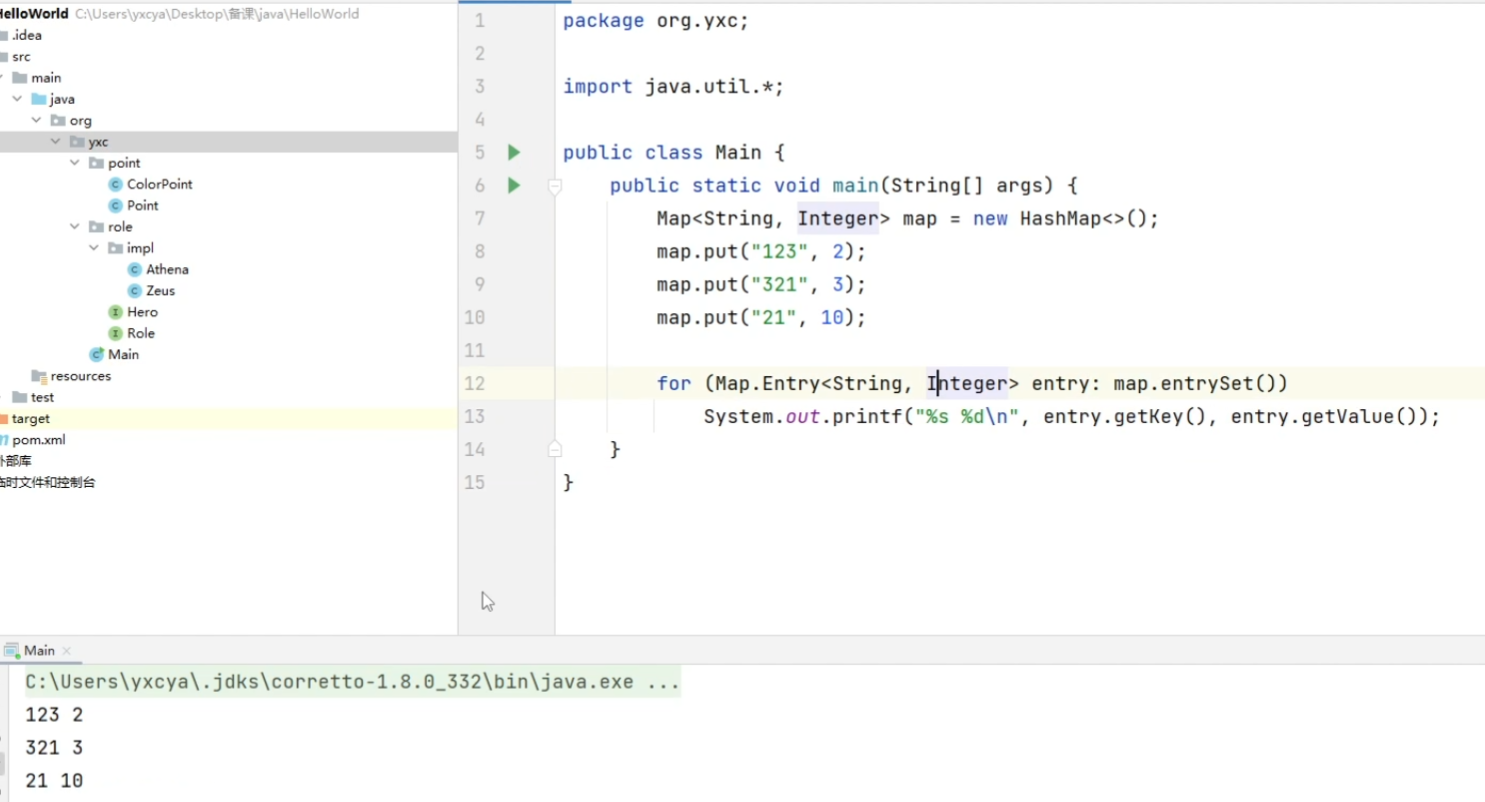This screenshot has height=802, width=1485.
Task: Click the run gutter icon beside class Main
Action: (x=514, y=153)
